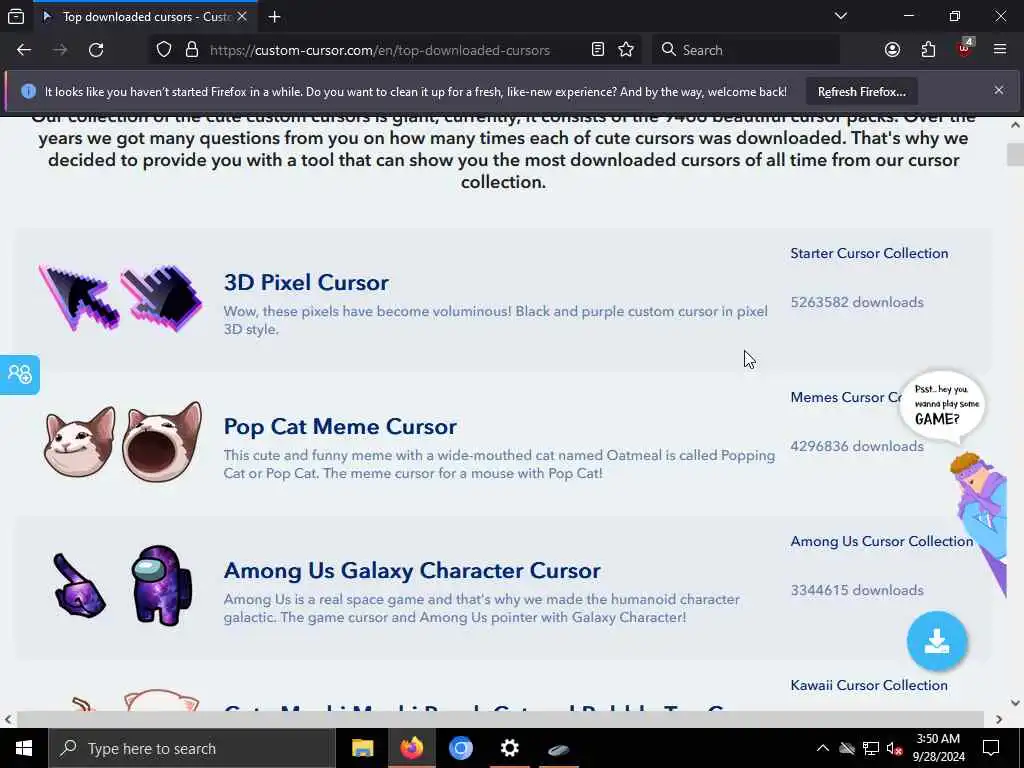Click the 3D Pixel arrow cursor image

click(x=79, y=298)
